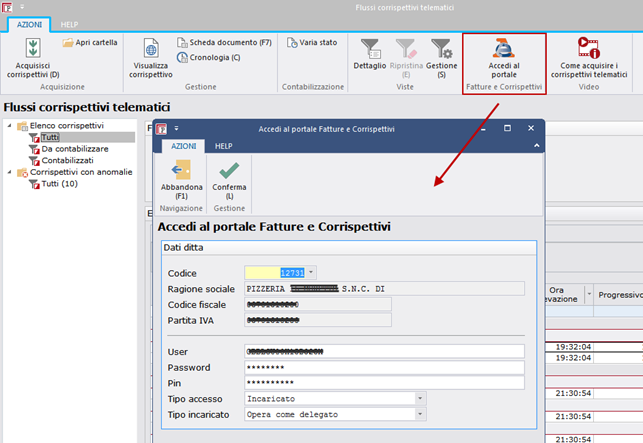The width and height of the screenshot is (643, 443).
Task: Click Acquisisci corrispettivi icon
Action: point(33,49)
